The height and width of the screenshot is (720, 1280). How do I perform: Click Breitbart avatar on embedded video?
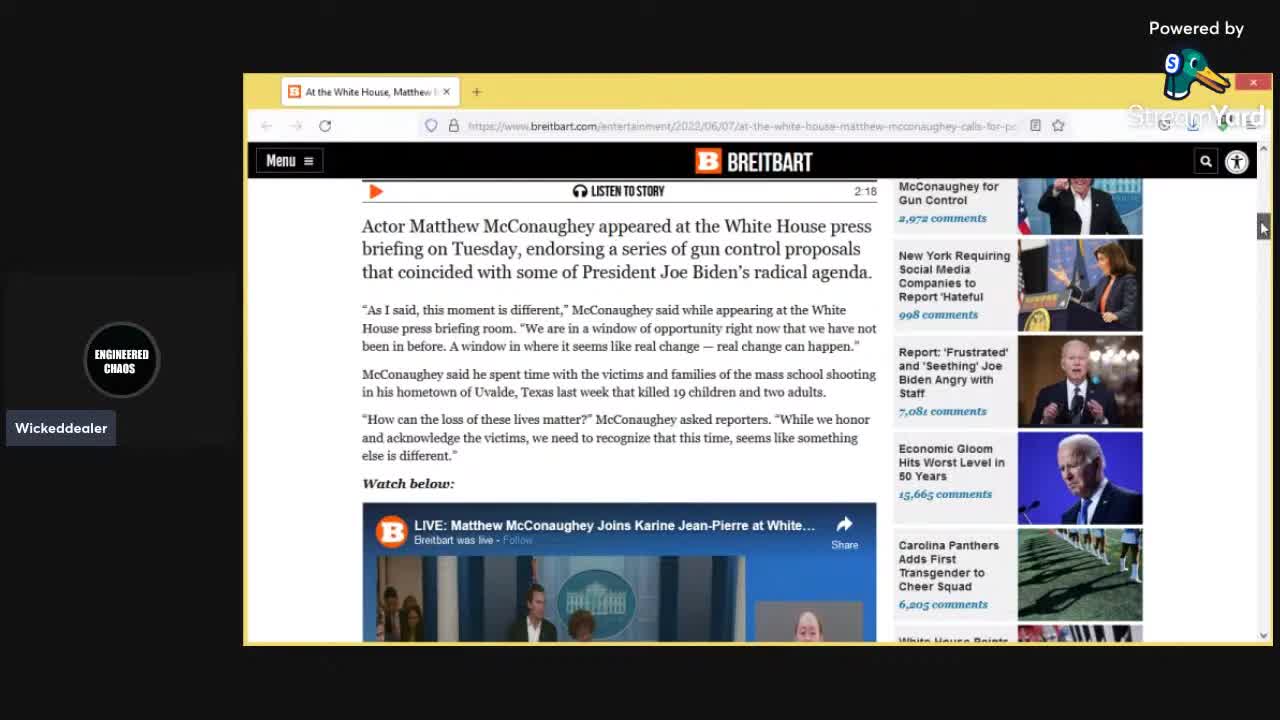coord(391,531)
